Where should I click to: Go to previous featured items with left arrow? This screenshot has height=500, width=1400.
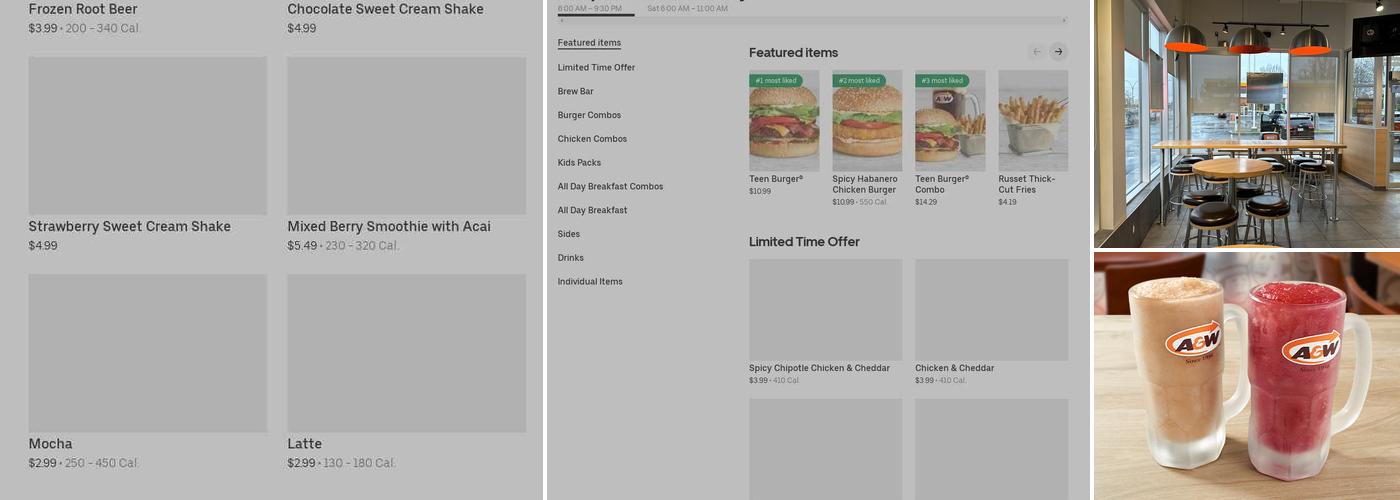pyautogui.click(x=1037, y=52)
